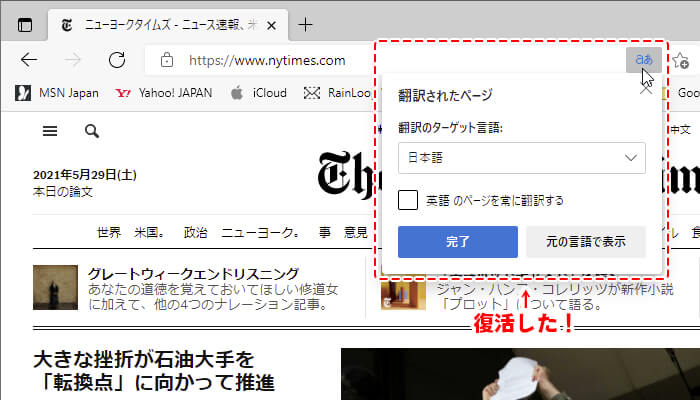
Task: Open the 意見 section
Action: [x=356, y=233]
